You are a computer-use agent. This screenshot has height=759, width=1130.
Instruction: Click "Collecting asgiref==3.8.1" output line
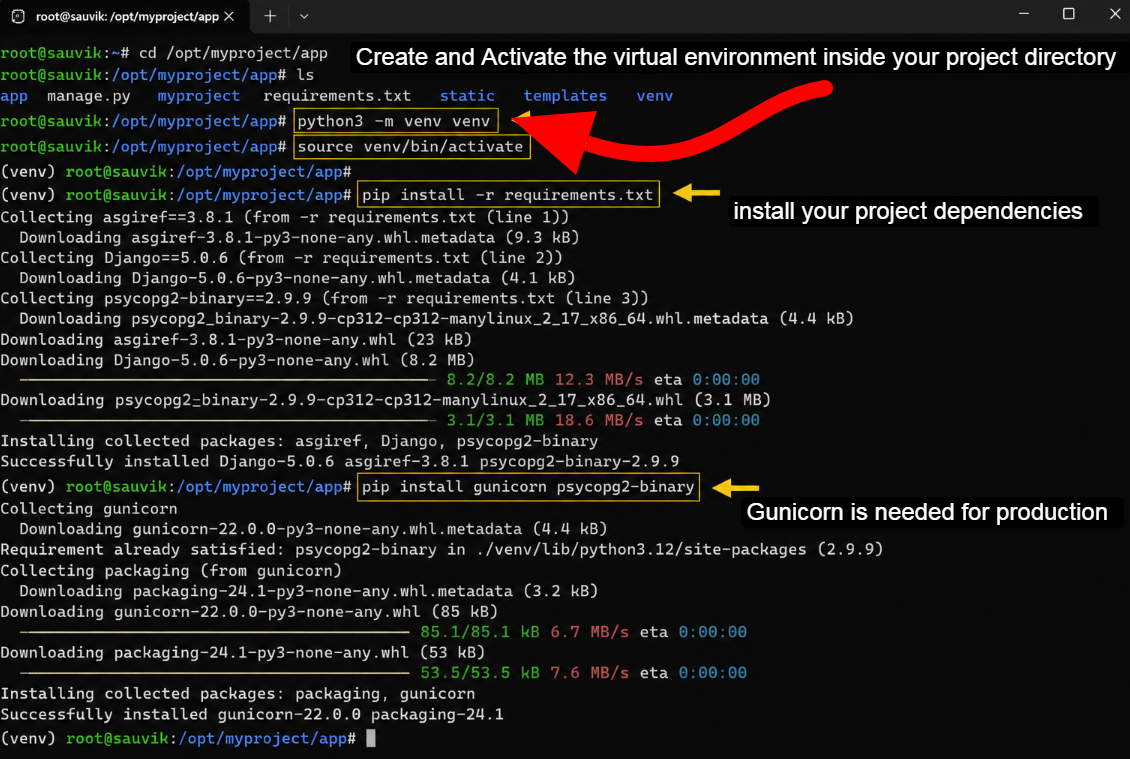(285, 217)
